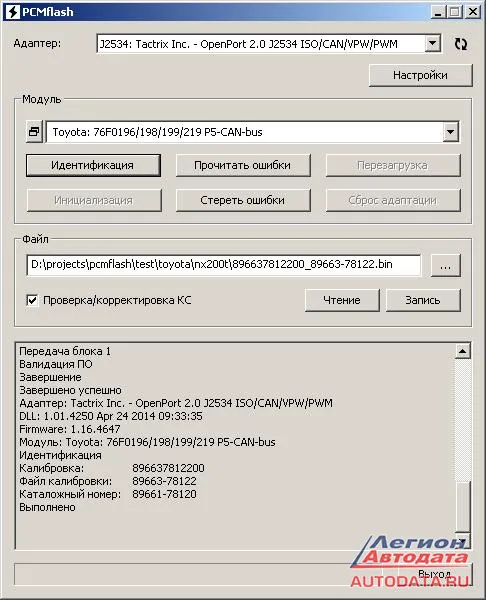Click in the file path field
This screenshot has width=486, height=600.
[223, 265]
